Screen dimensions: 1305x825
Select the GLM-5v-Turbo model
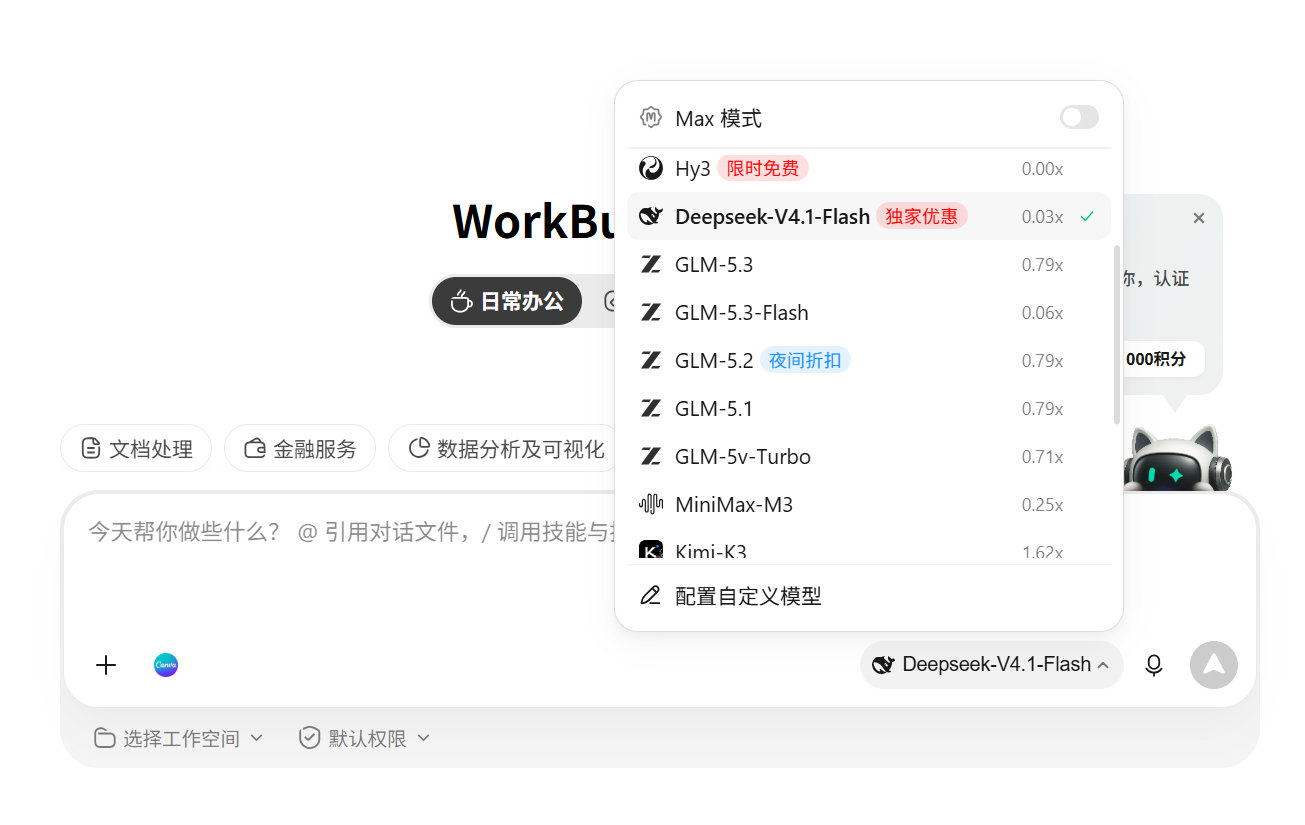click(868, 456)
